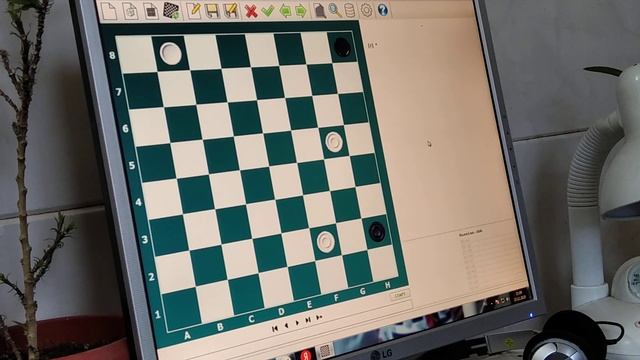Click the dark book icon in toolbar
This screenshot has height=360, width=640.
pyautogui.click(x=320, y=11)
